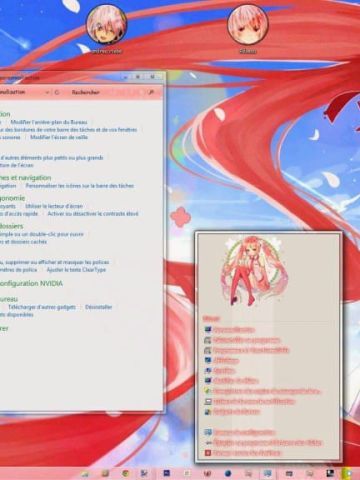Click the refresh button beside the address bar
The width and height of the screenshot is (360, 480).
coord(57,92)
